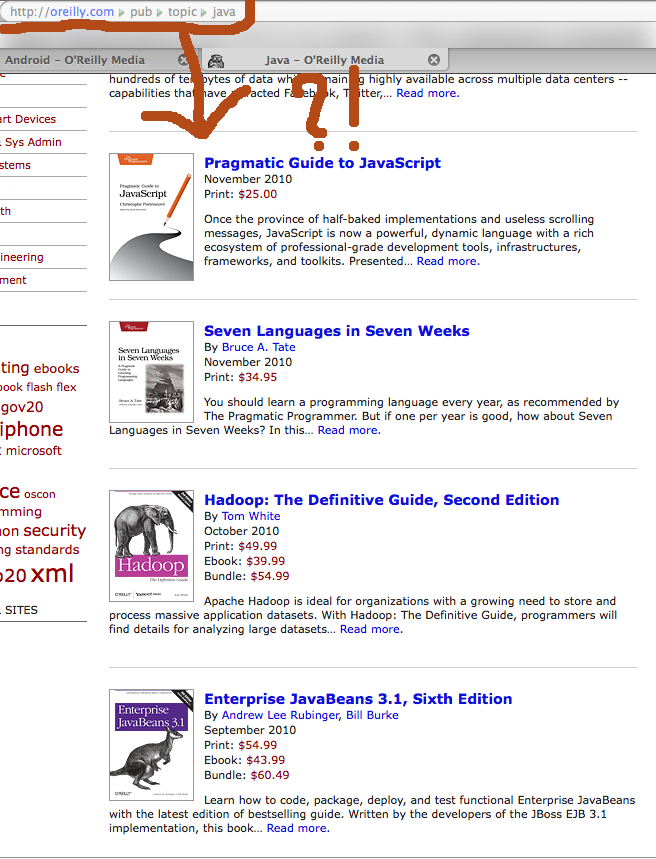656x859 pixels.
Task: Click the Seven Languages print price $34.95
Action: pos(258,377)
